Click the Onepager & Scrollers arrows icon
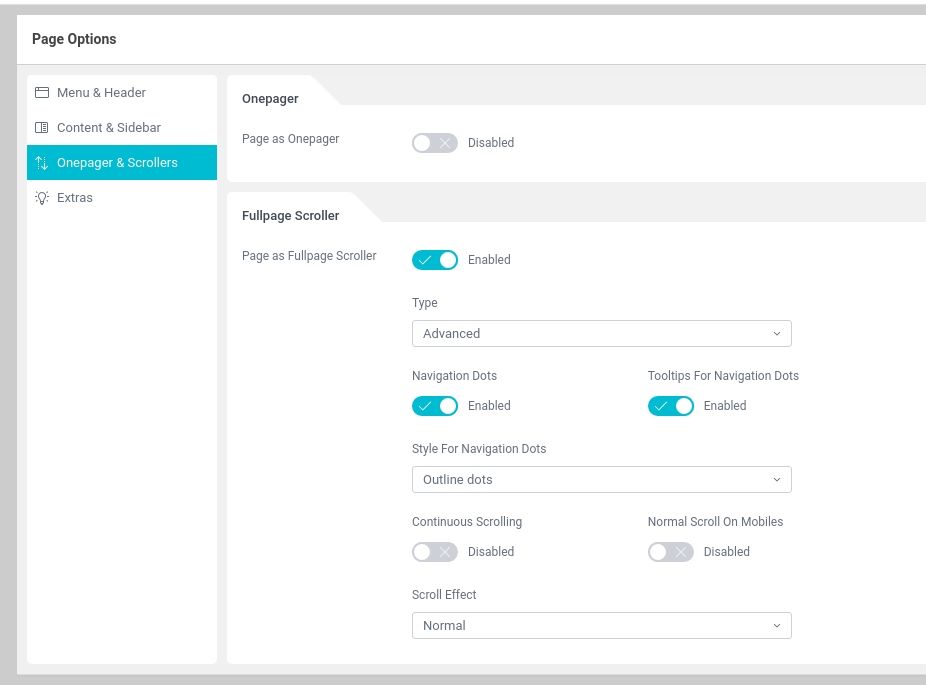Screen dimensions: 926x685 [x=42, y=163]
